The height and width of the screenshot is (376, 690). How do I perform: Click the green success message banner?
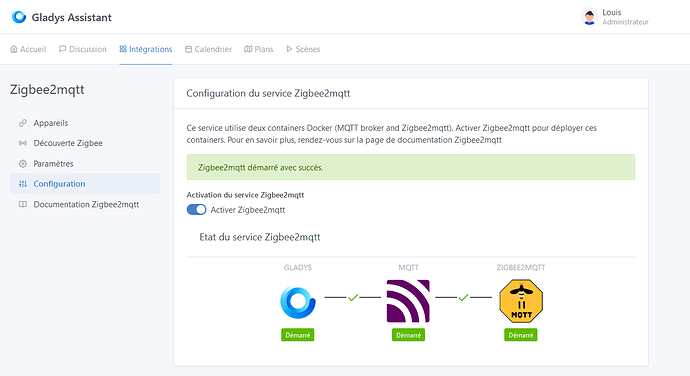coord(411,167)
